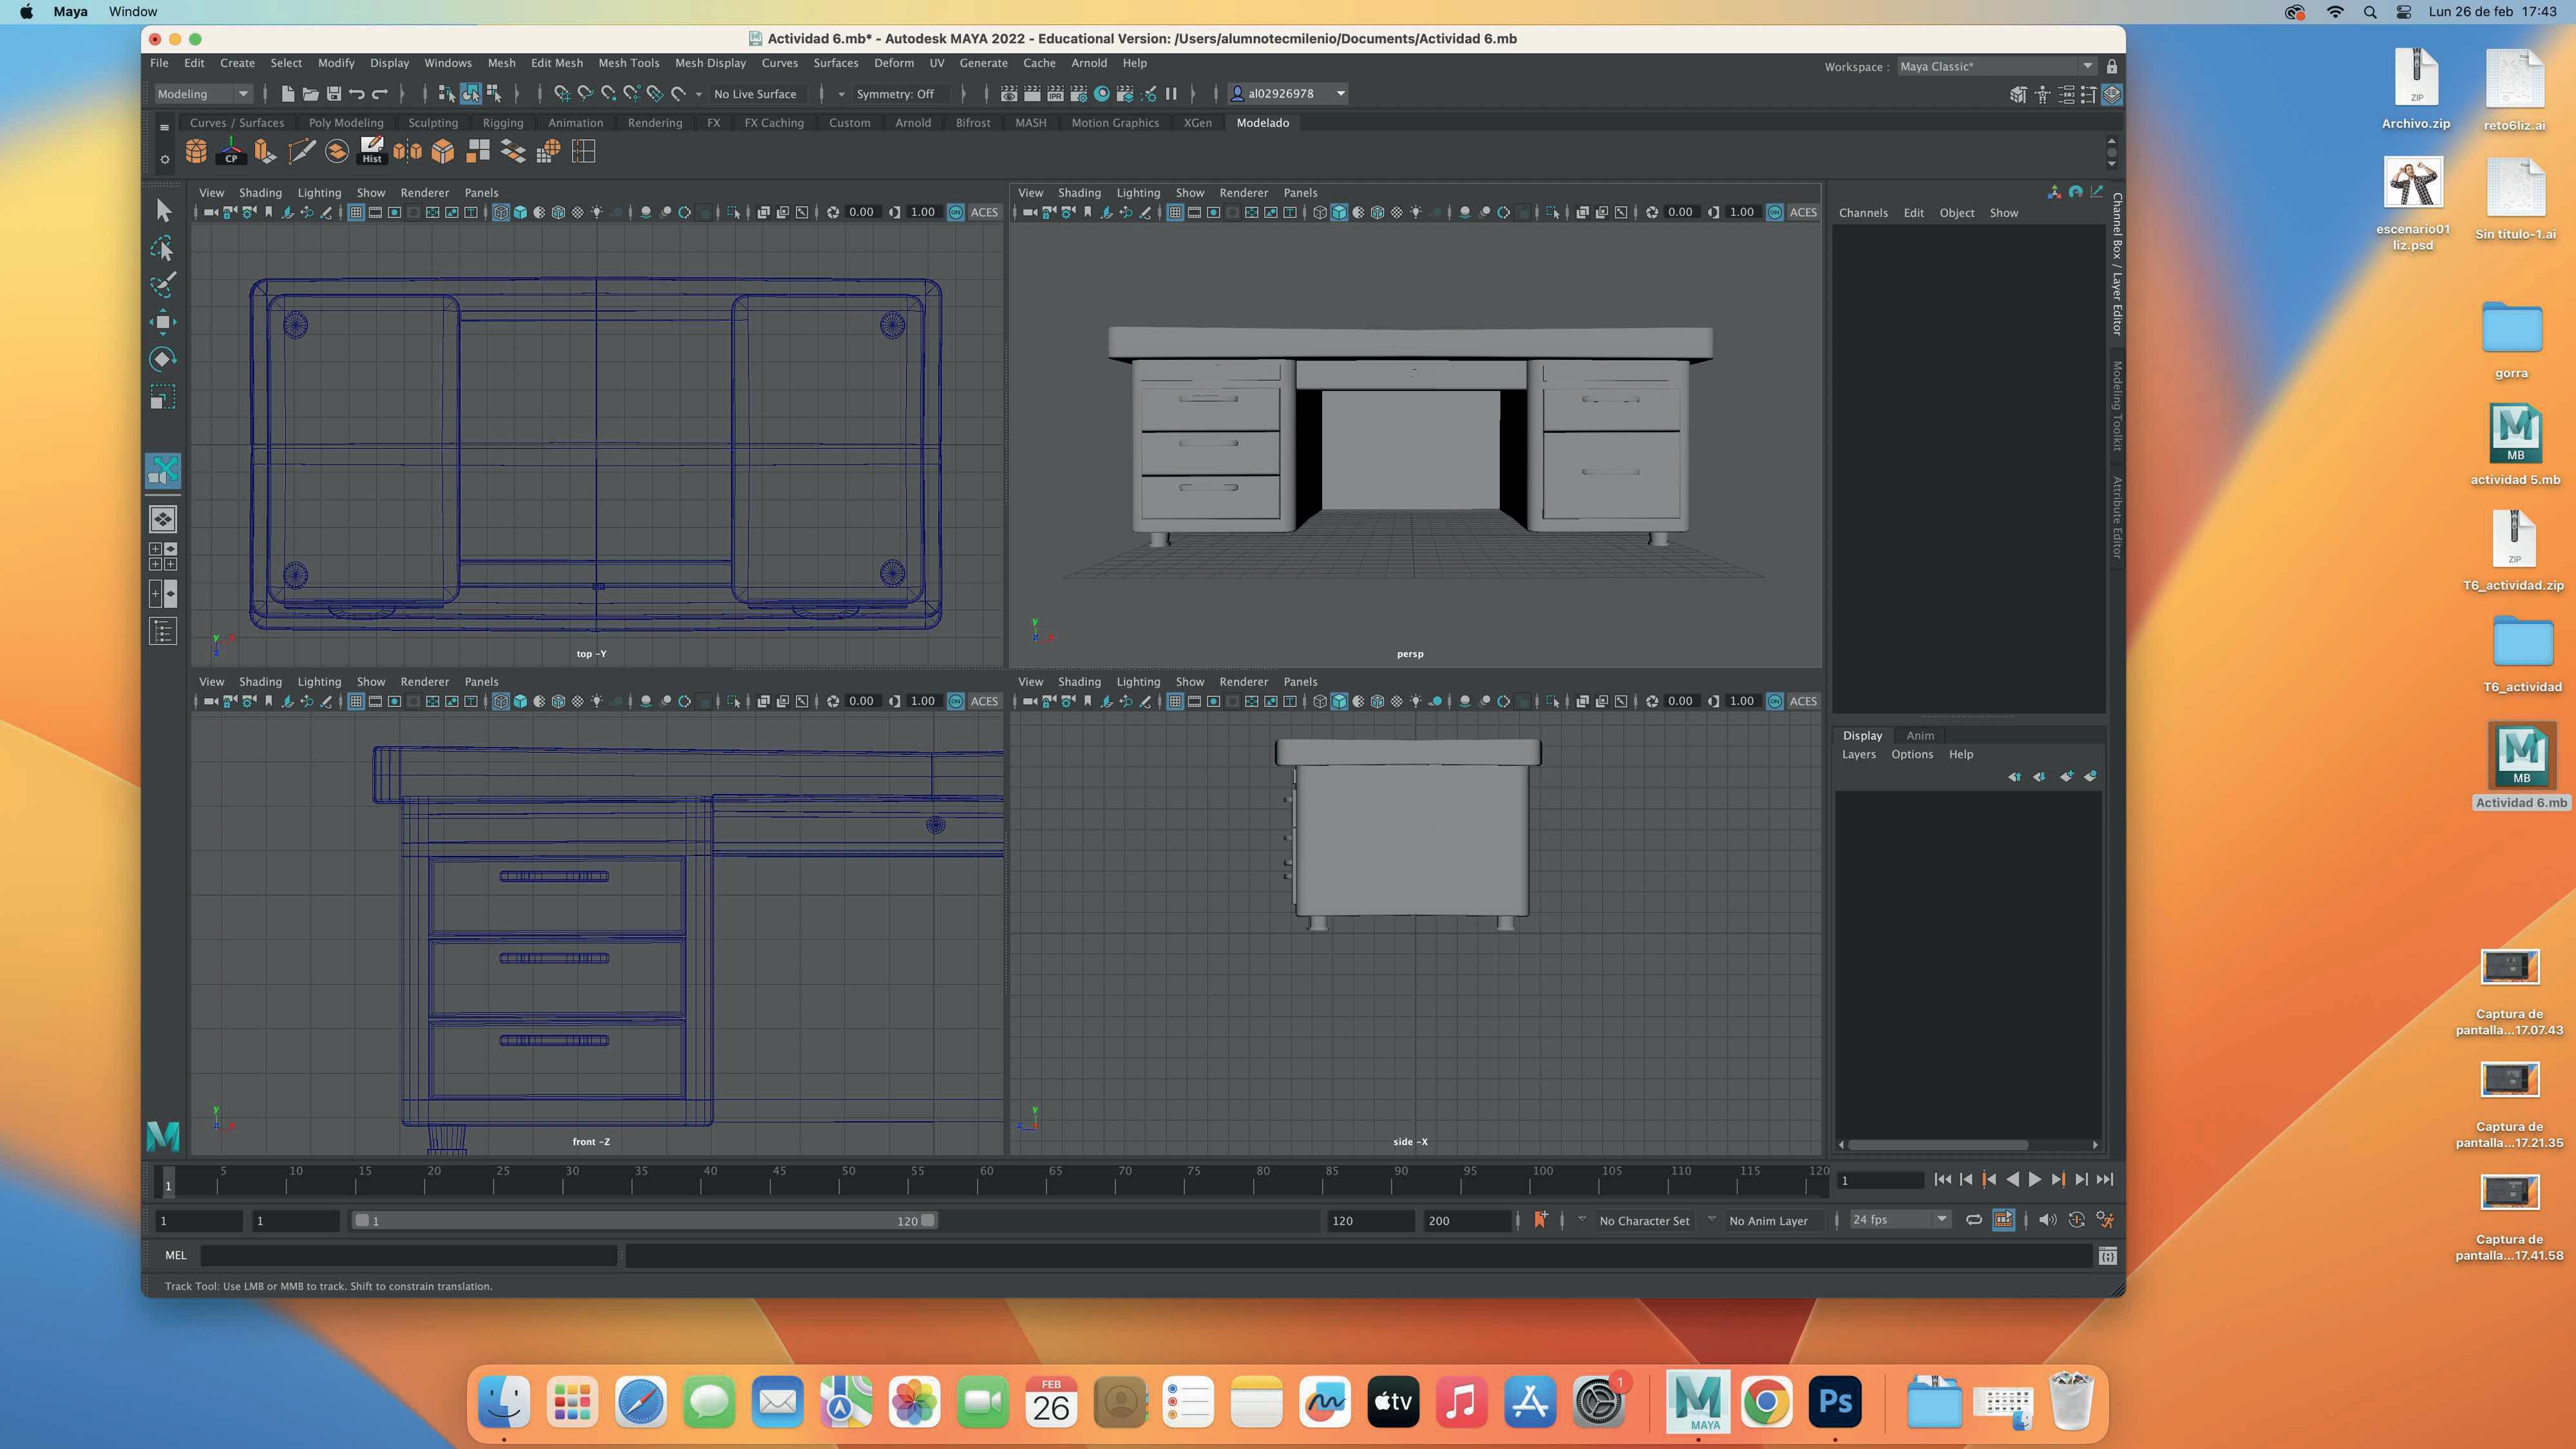Open the Render Settings clapperboard icon

pos(1078,94)
